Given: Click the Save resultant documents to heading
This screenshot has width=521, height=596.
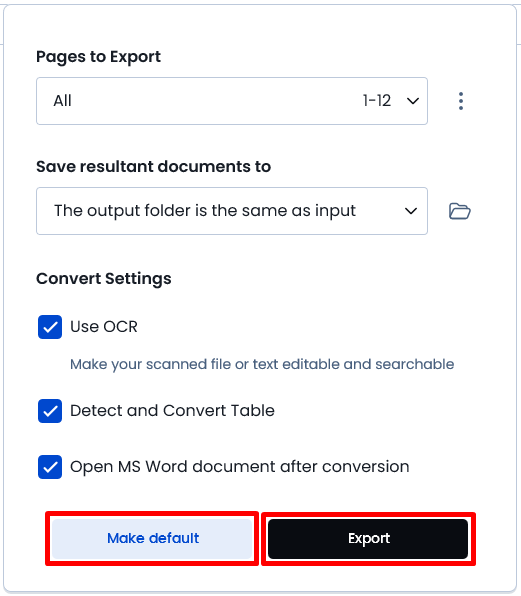Looking at the screenshot, I should [x=154, y=166].
